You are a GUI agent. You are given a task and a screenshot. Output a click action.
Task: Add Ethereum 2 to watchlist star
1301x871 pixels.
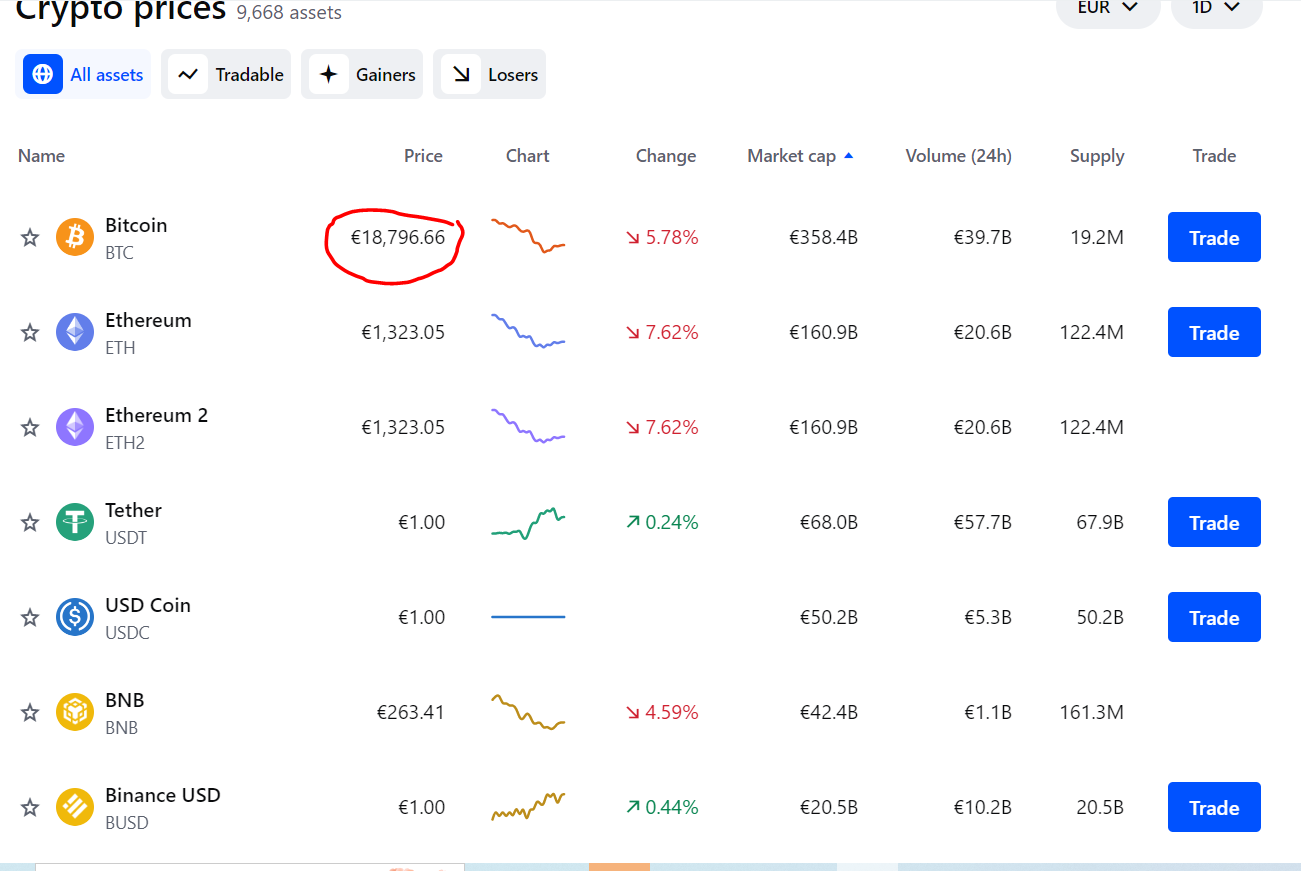(x=30, y=427)
